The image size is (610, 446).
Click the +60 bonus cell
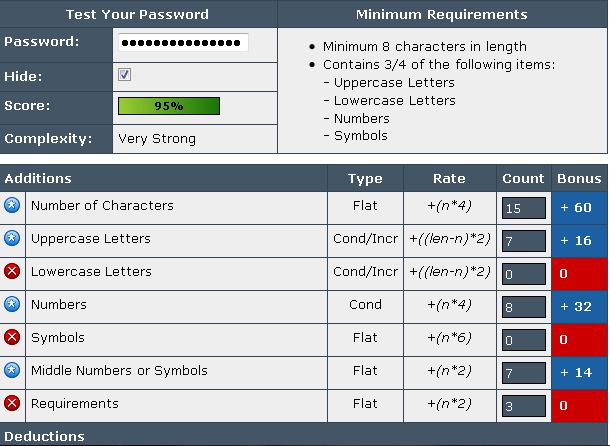(x=580, y=207)
